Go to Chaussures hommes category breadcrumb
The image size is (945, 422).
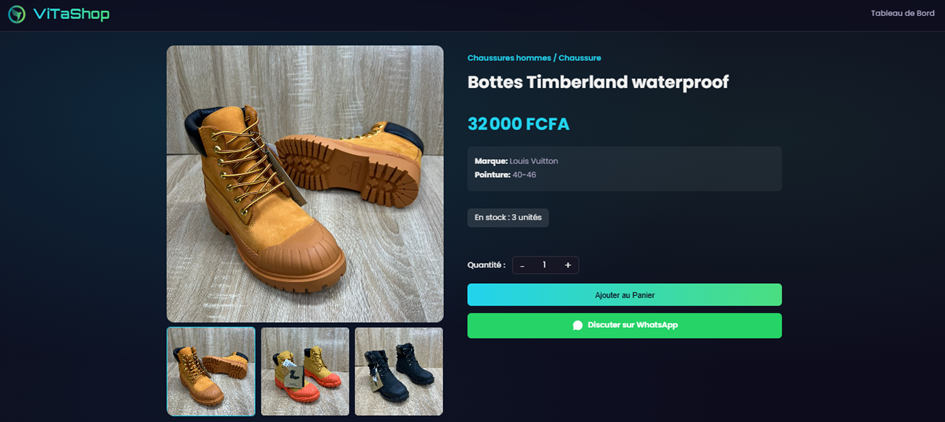click(x=509, y=58)
